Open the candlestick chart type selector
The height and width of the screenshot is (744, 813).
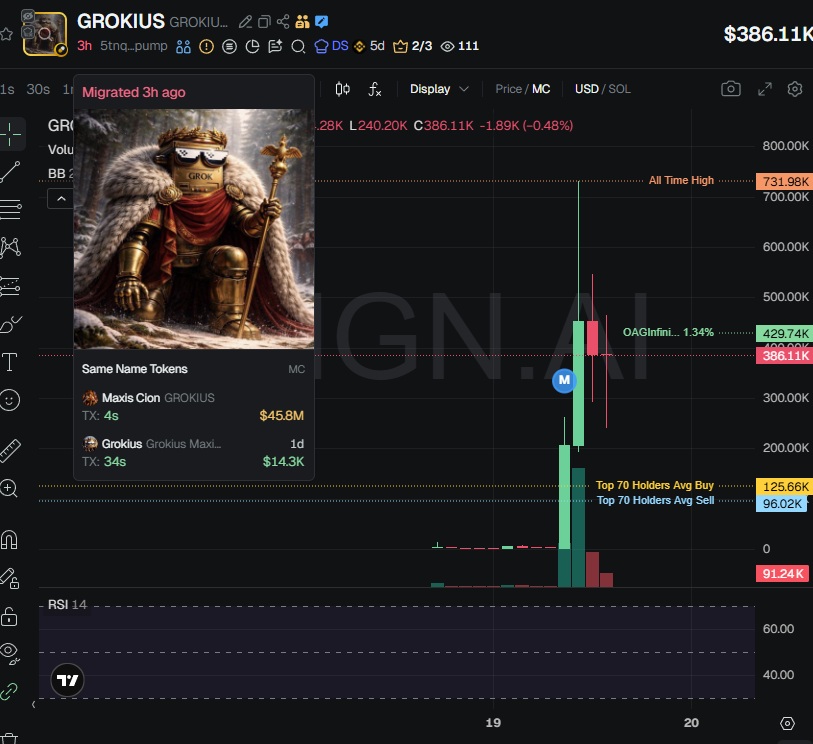point(343,89)
